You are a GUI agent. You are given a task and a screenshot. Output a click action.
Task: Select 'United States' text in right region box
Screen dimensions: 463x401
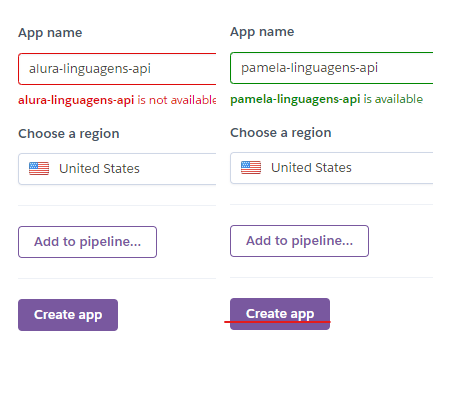(x=311, y=168)
